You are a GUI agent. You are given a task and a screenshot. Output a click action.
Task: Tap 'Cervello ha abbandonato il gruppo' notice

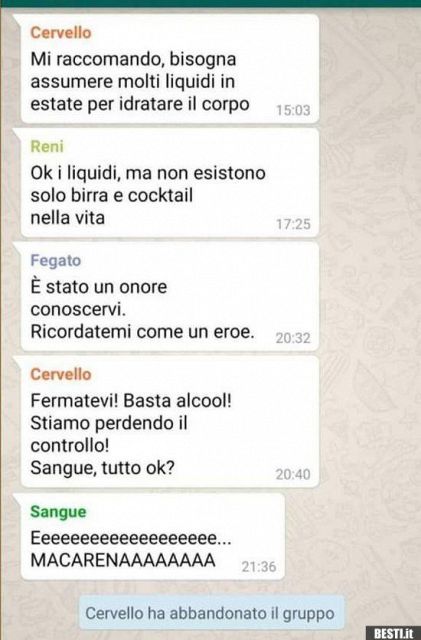coord(210,613)
